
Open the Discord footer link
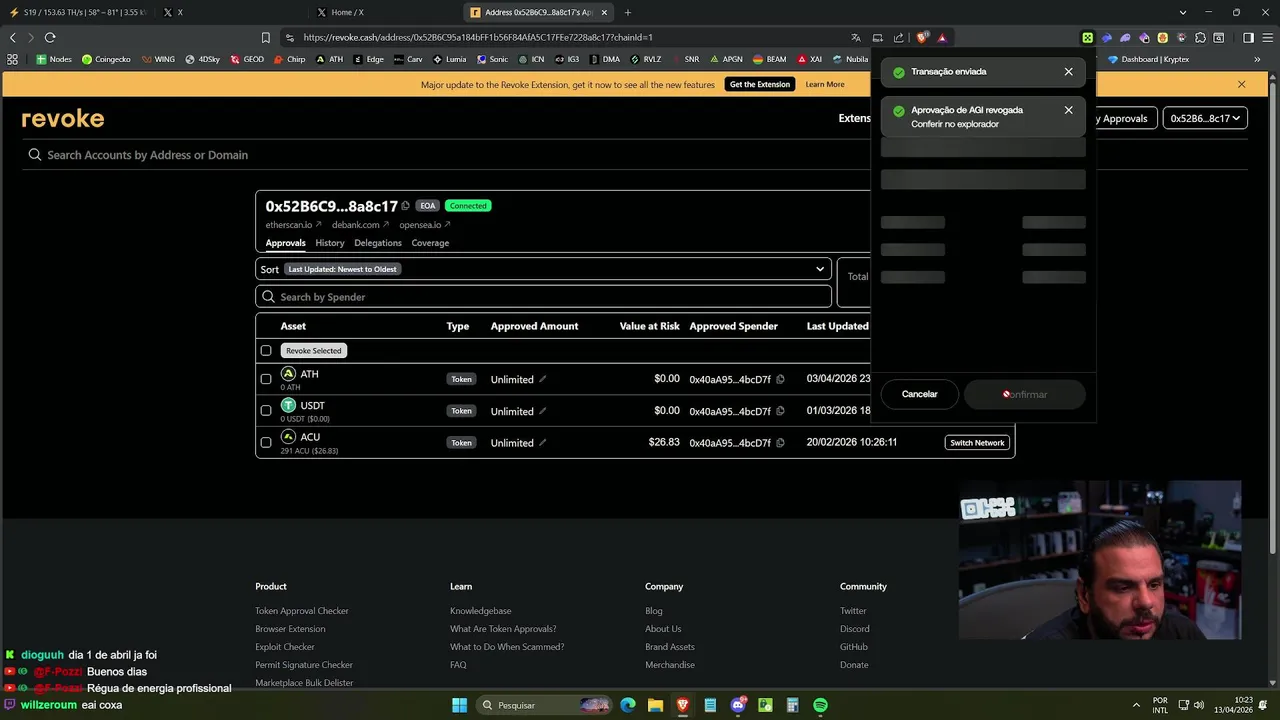click(854, 629)
